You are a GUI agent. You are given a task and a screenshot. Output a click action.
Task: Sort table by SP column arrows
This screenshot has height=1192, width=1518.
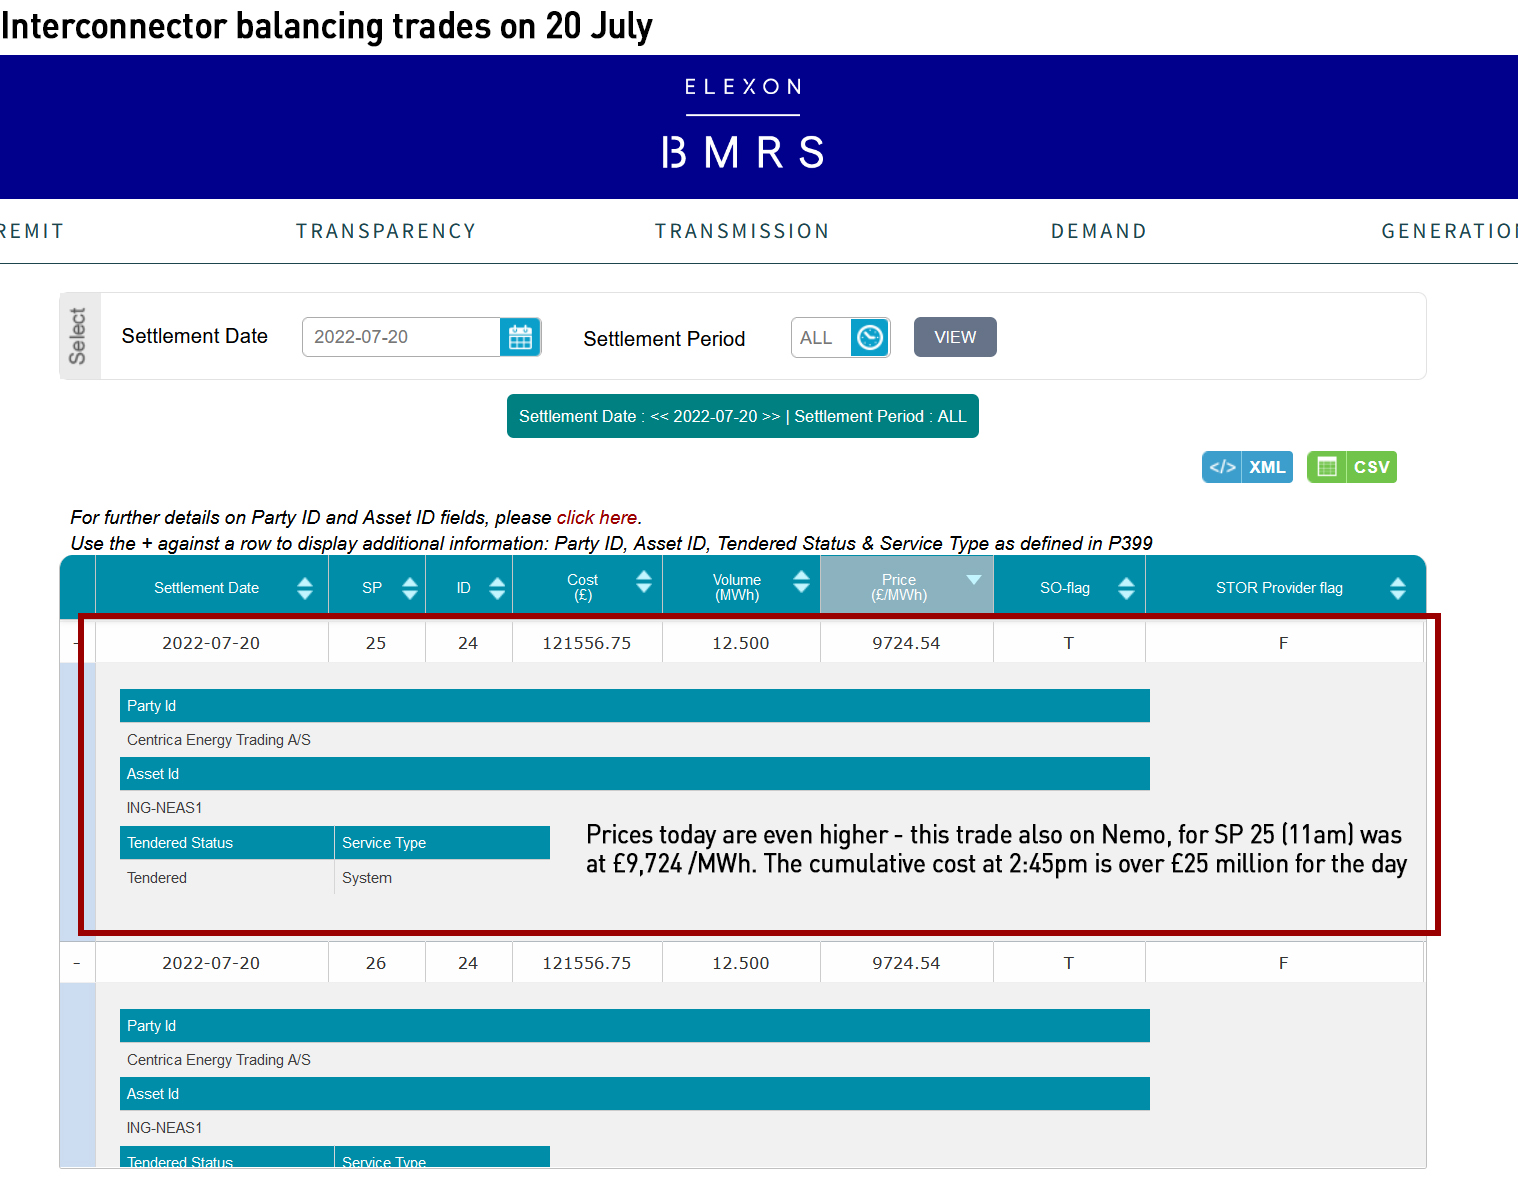tap(410, 588)
